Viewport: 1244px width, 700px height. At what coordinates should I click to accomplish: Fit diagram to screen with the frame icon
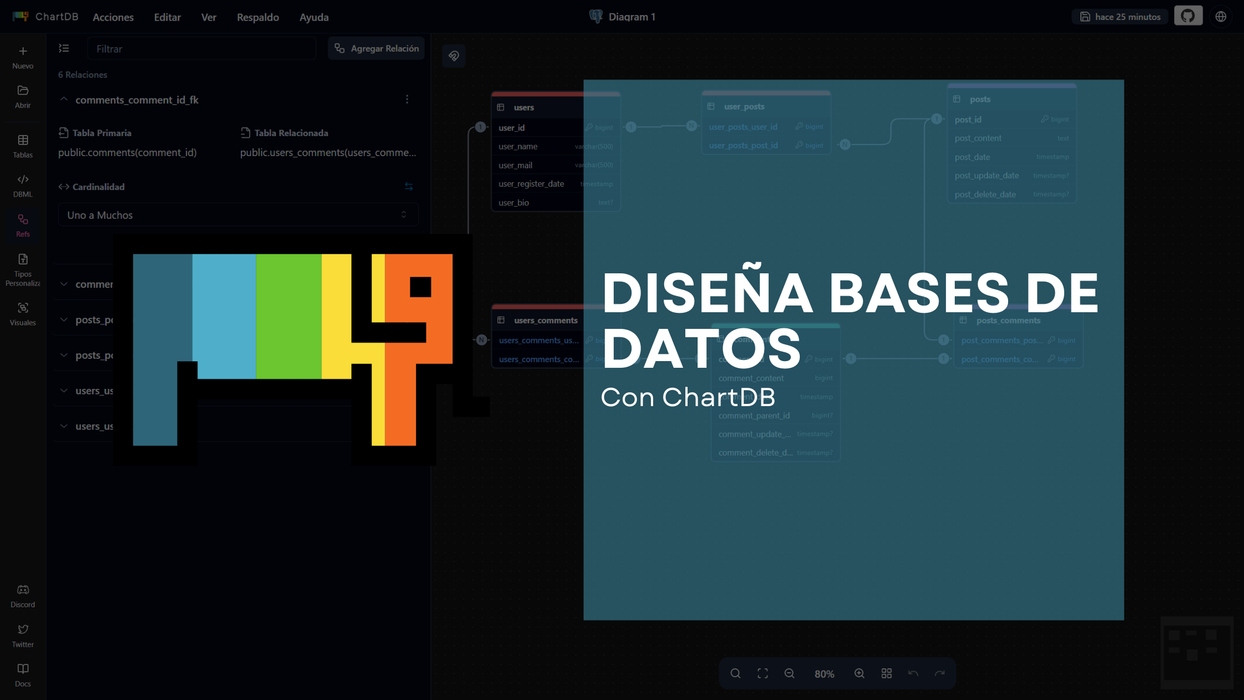coord(762,673)
